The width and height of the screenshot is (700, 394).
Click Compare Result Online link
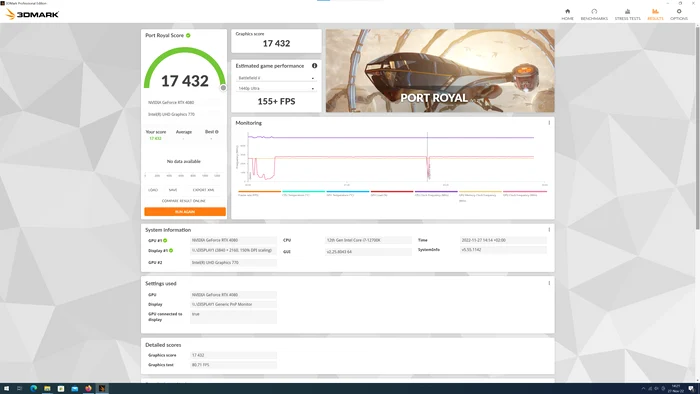184,201
